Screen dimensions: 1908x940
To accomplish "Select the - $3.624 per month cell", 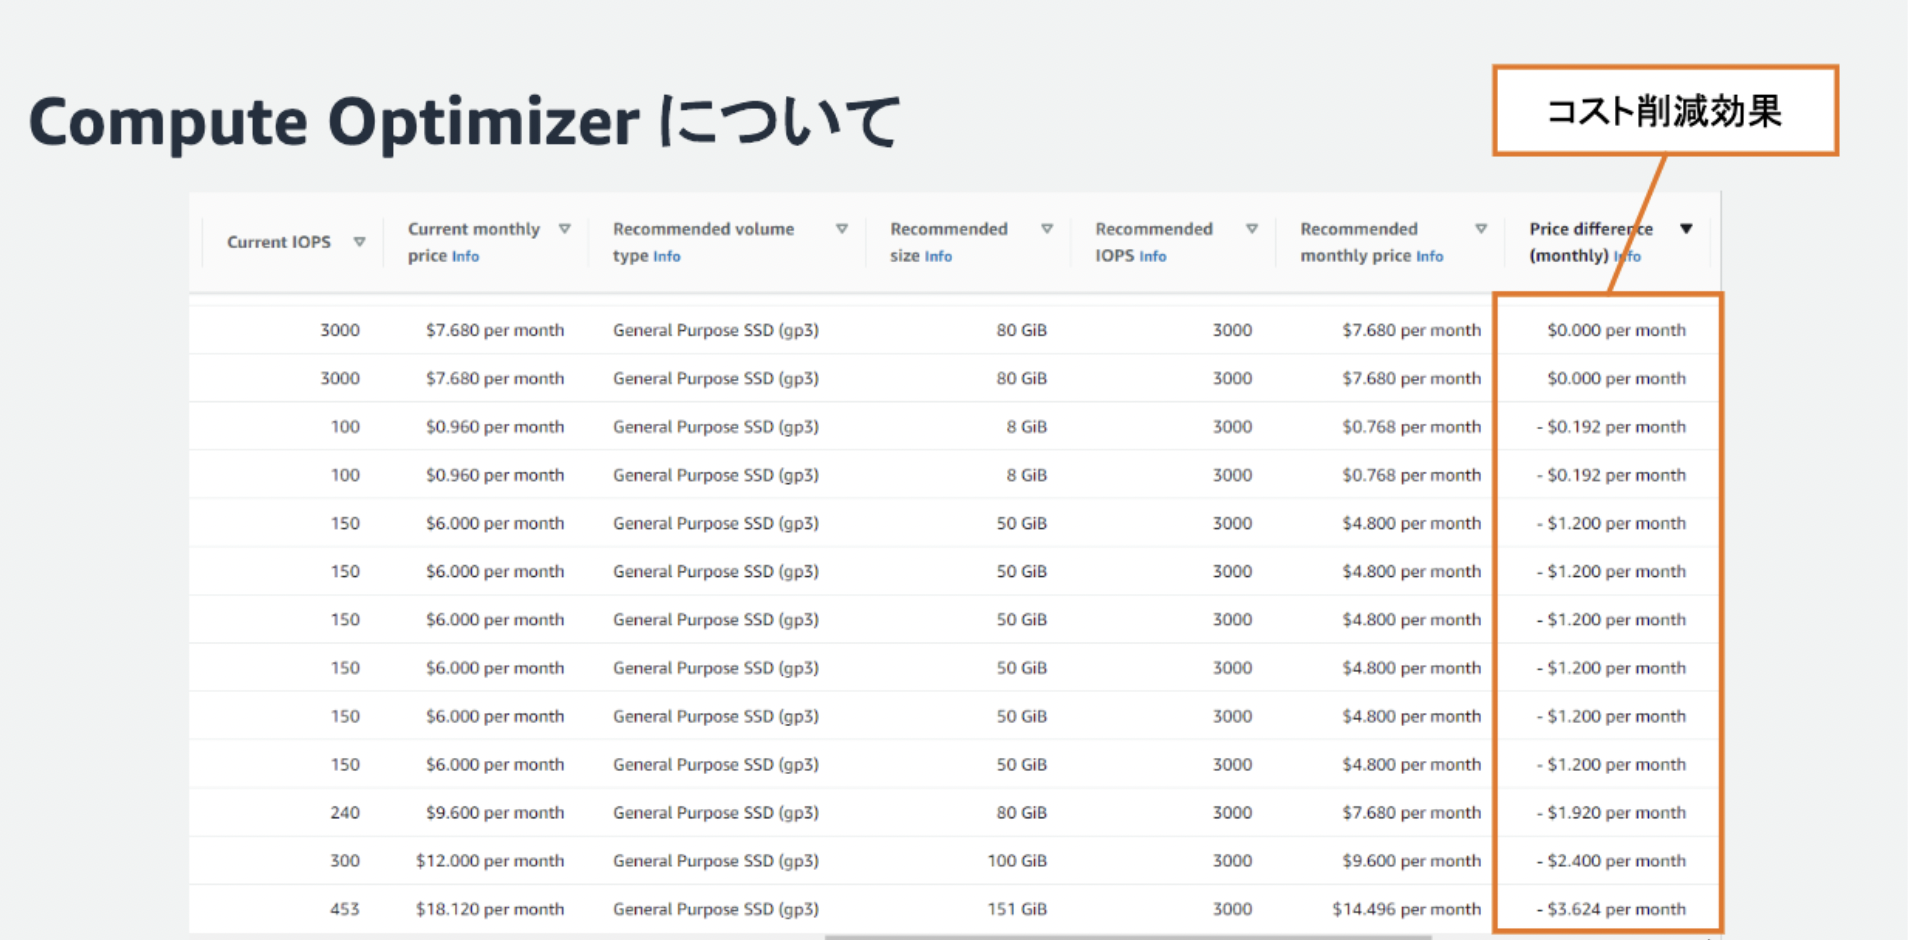I will [x=1611, y=909].
